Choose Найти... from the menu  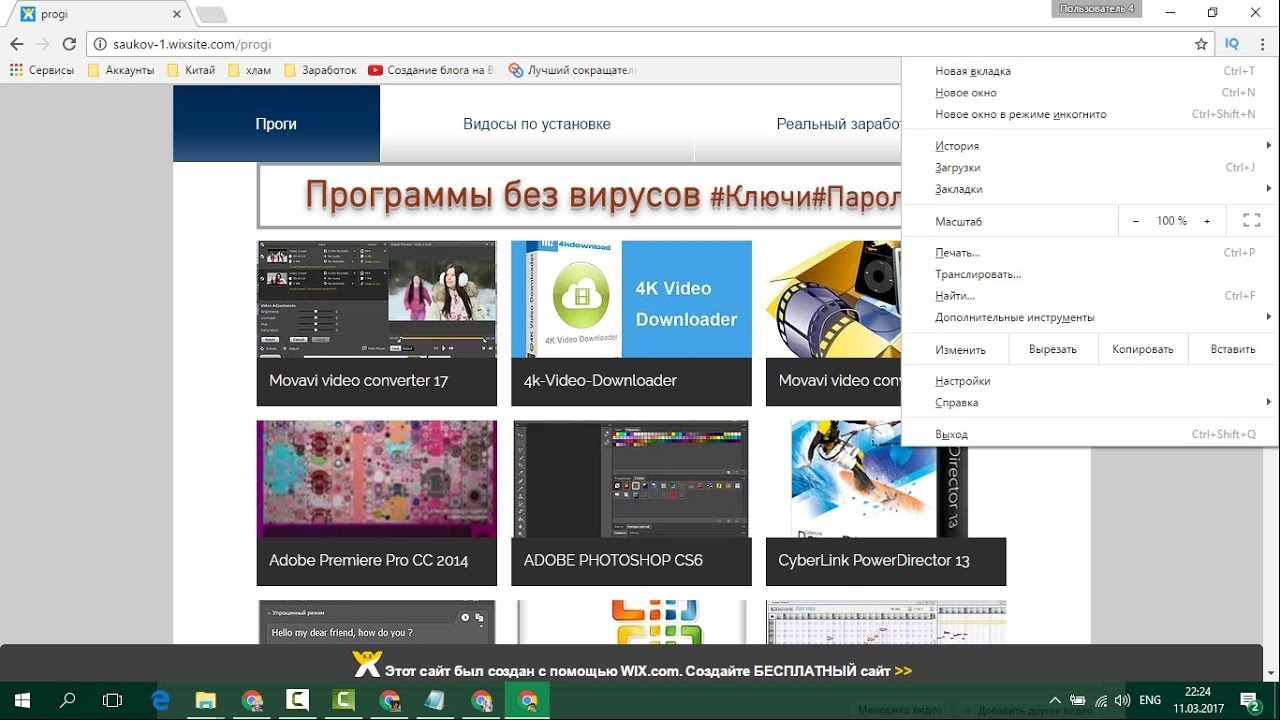pyautogui.click(x=1090, y=296)
